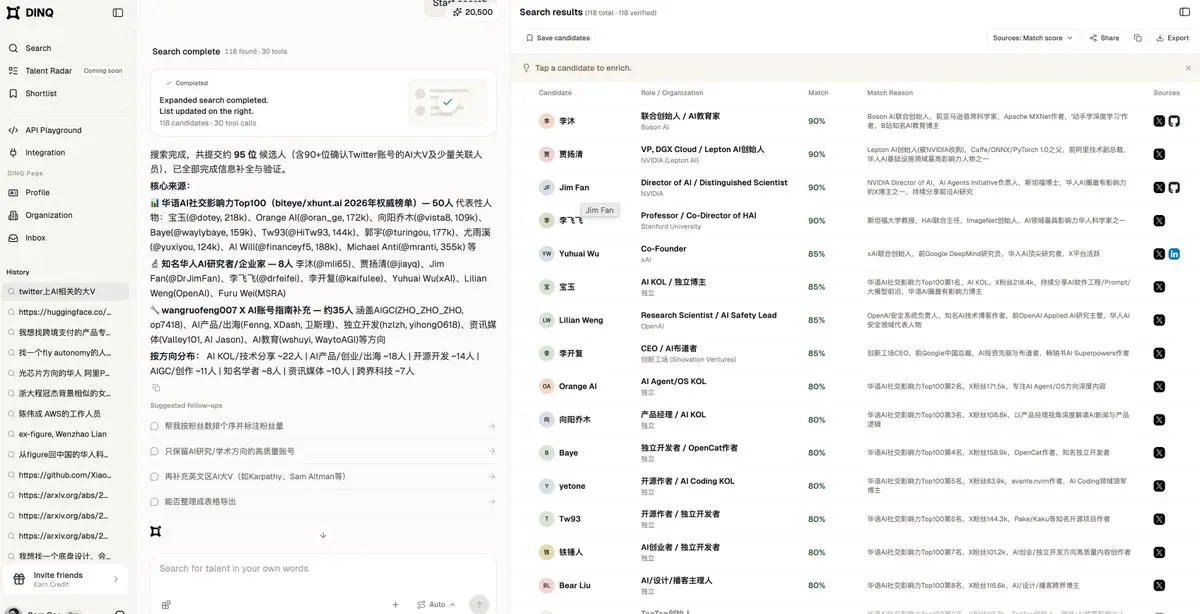Click LinkedIn source icon for Yuhuai Wu
The image size is (1200, 614).
(x=1174, y=254)
